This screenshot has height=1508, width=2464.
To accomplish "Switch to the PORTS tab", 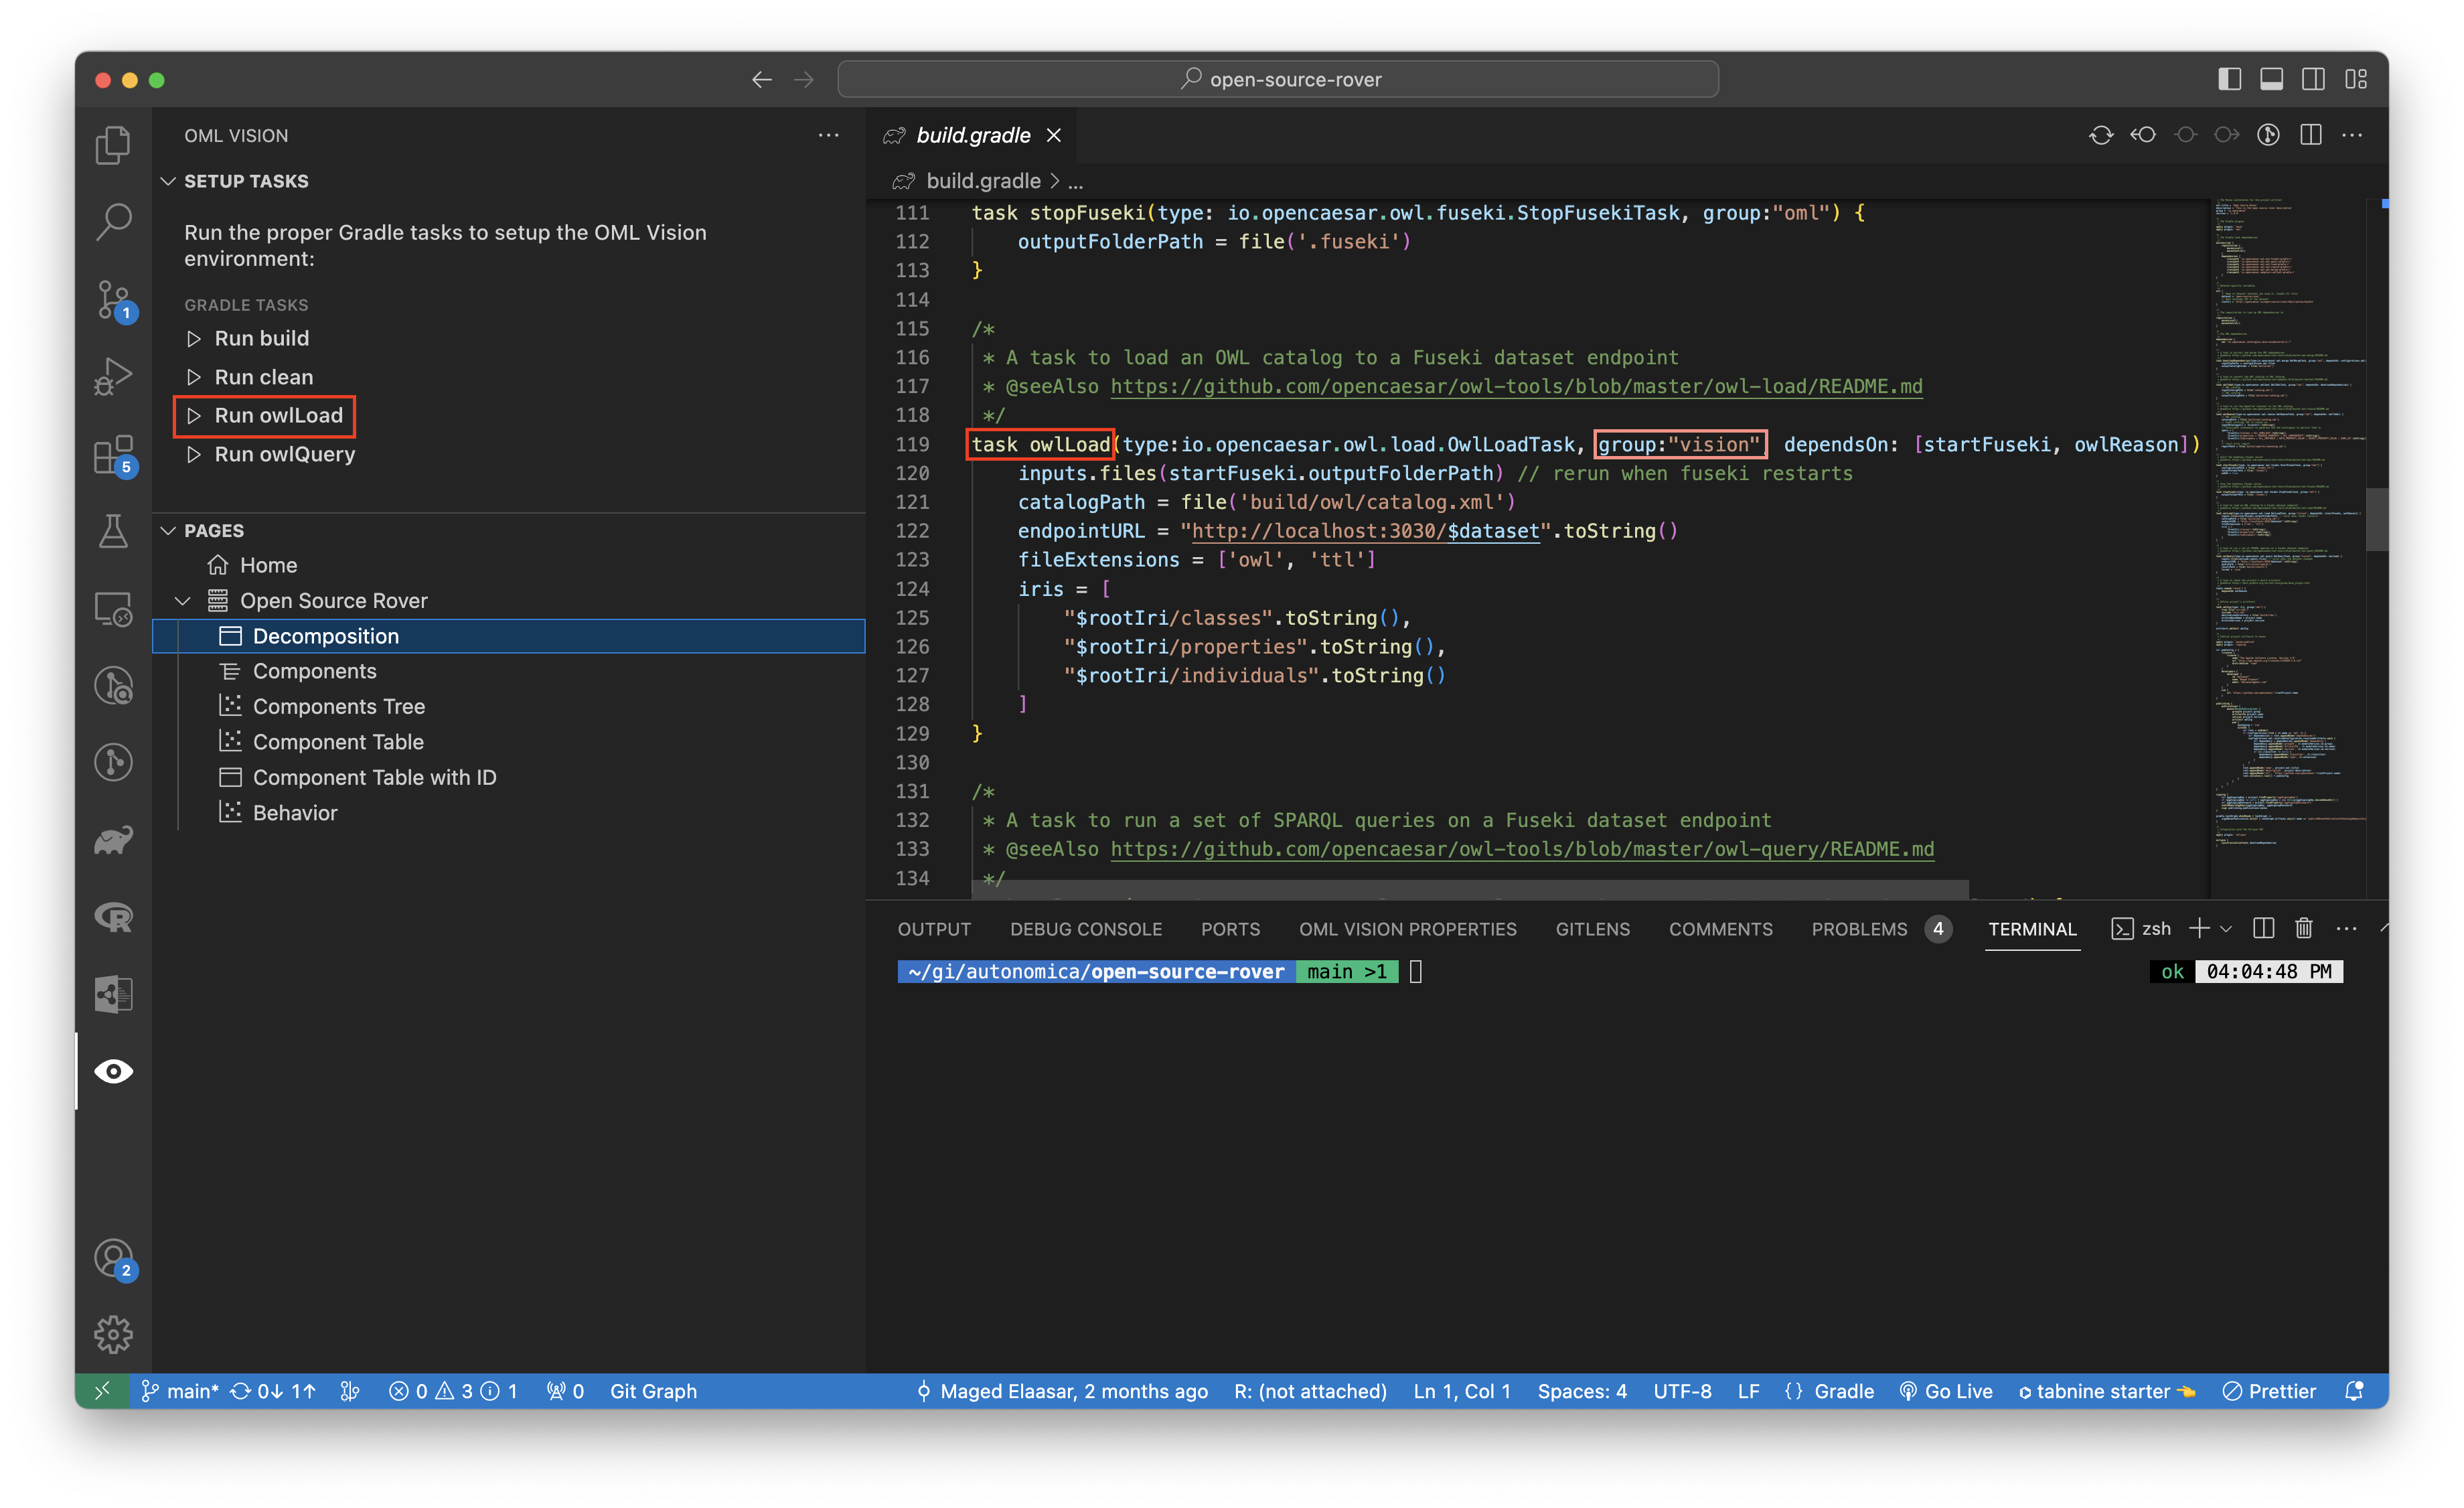I will click(1230, 929).
